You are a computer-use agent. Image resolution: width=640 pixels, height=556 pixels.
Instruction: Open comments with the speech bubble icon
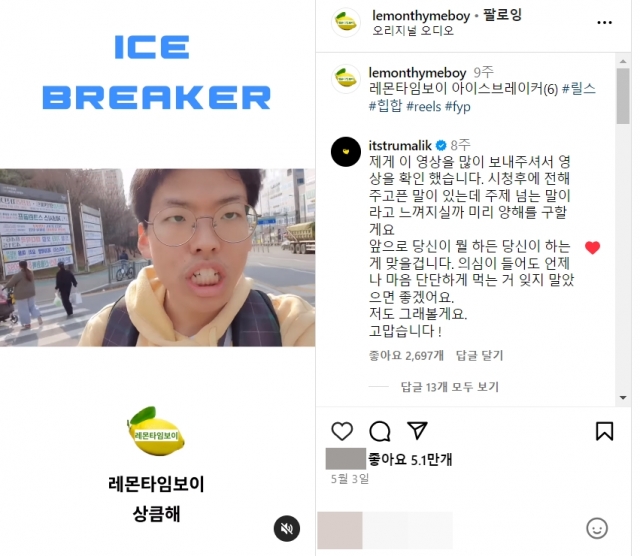pos(380,431)
